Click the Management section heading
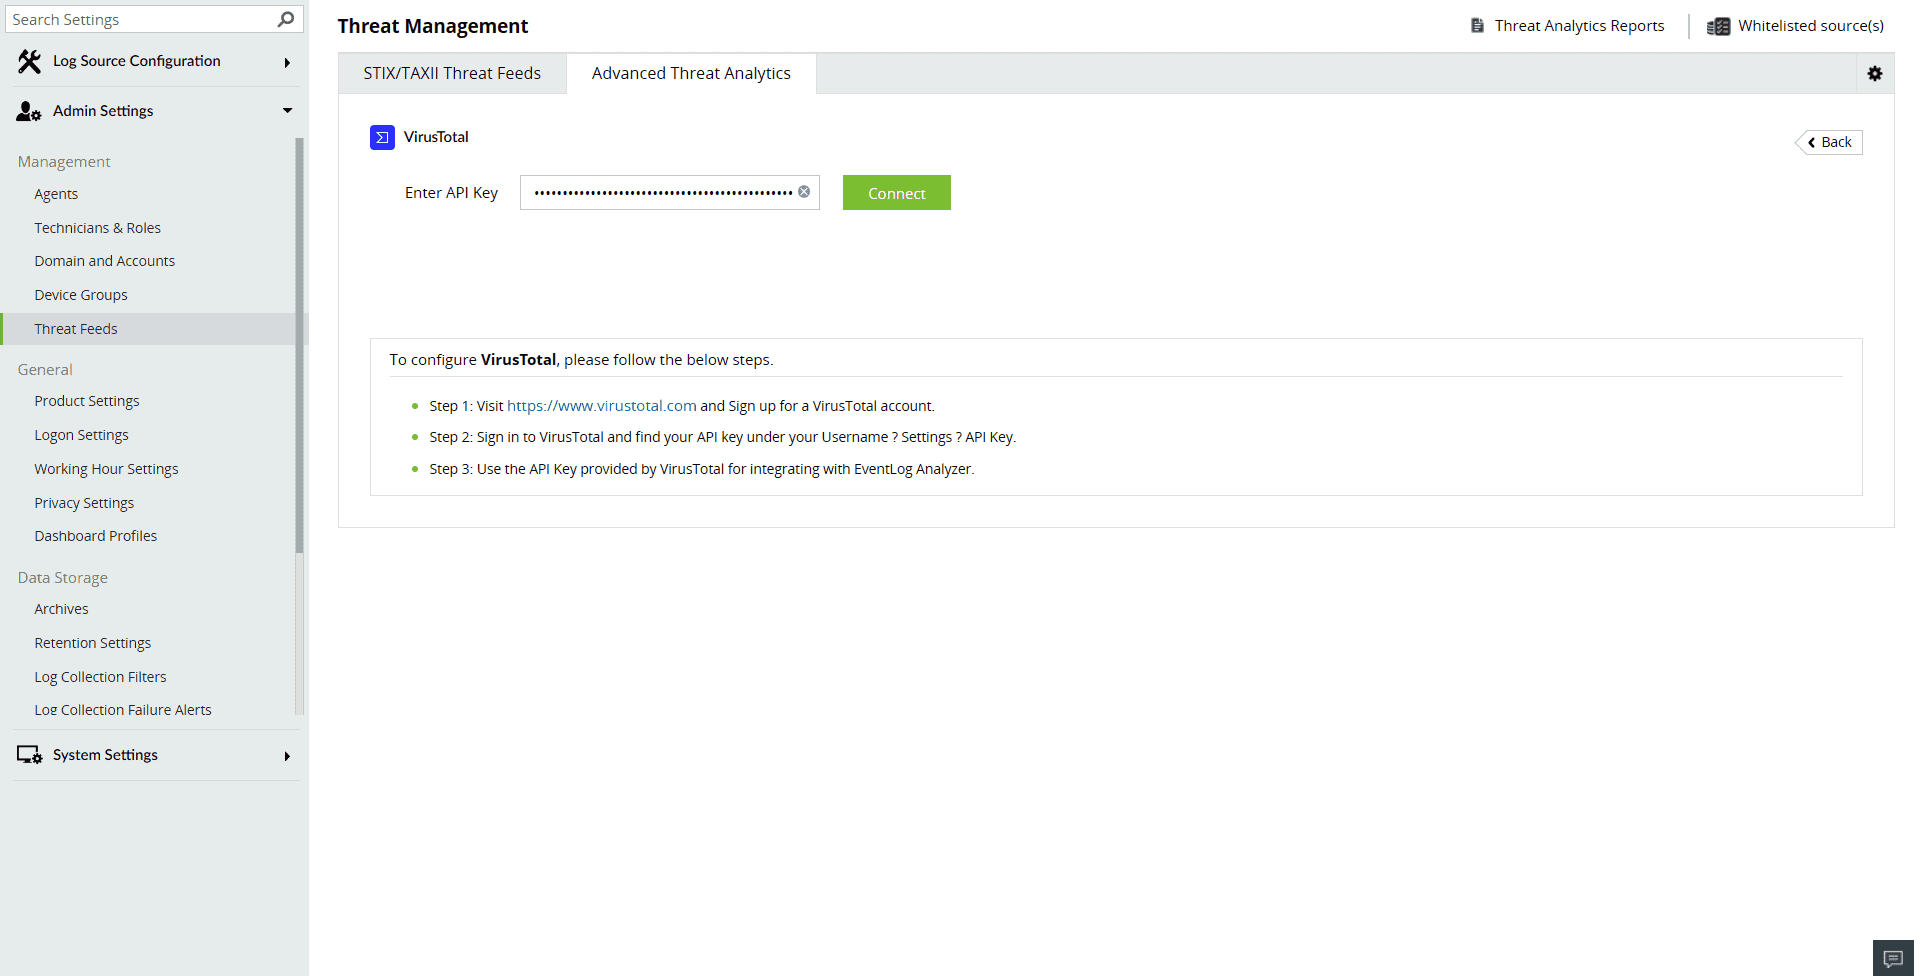 click(64, 162)
